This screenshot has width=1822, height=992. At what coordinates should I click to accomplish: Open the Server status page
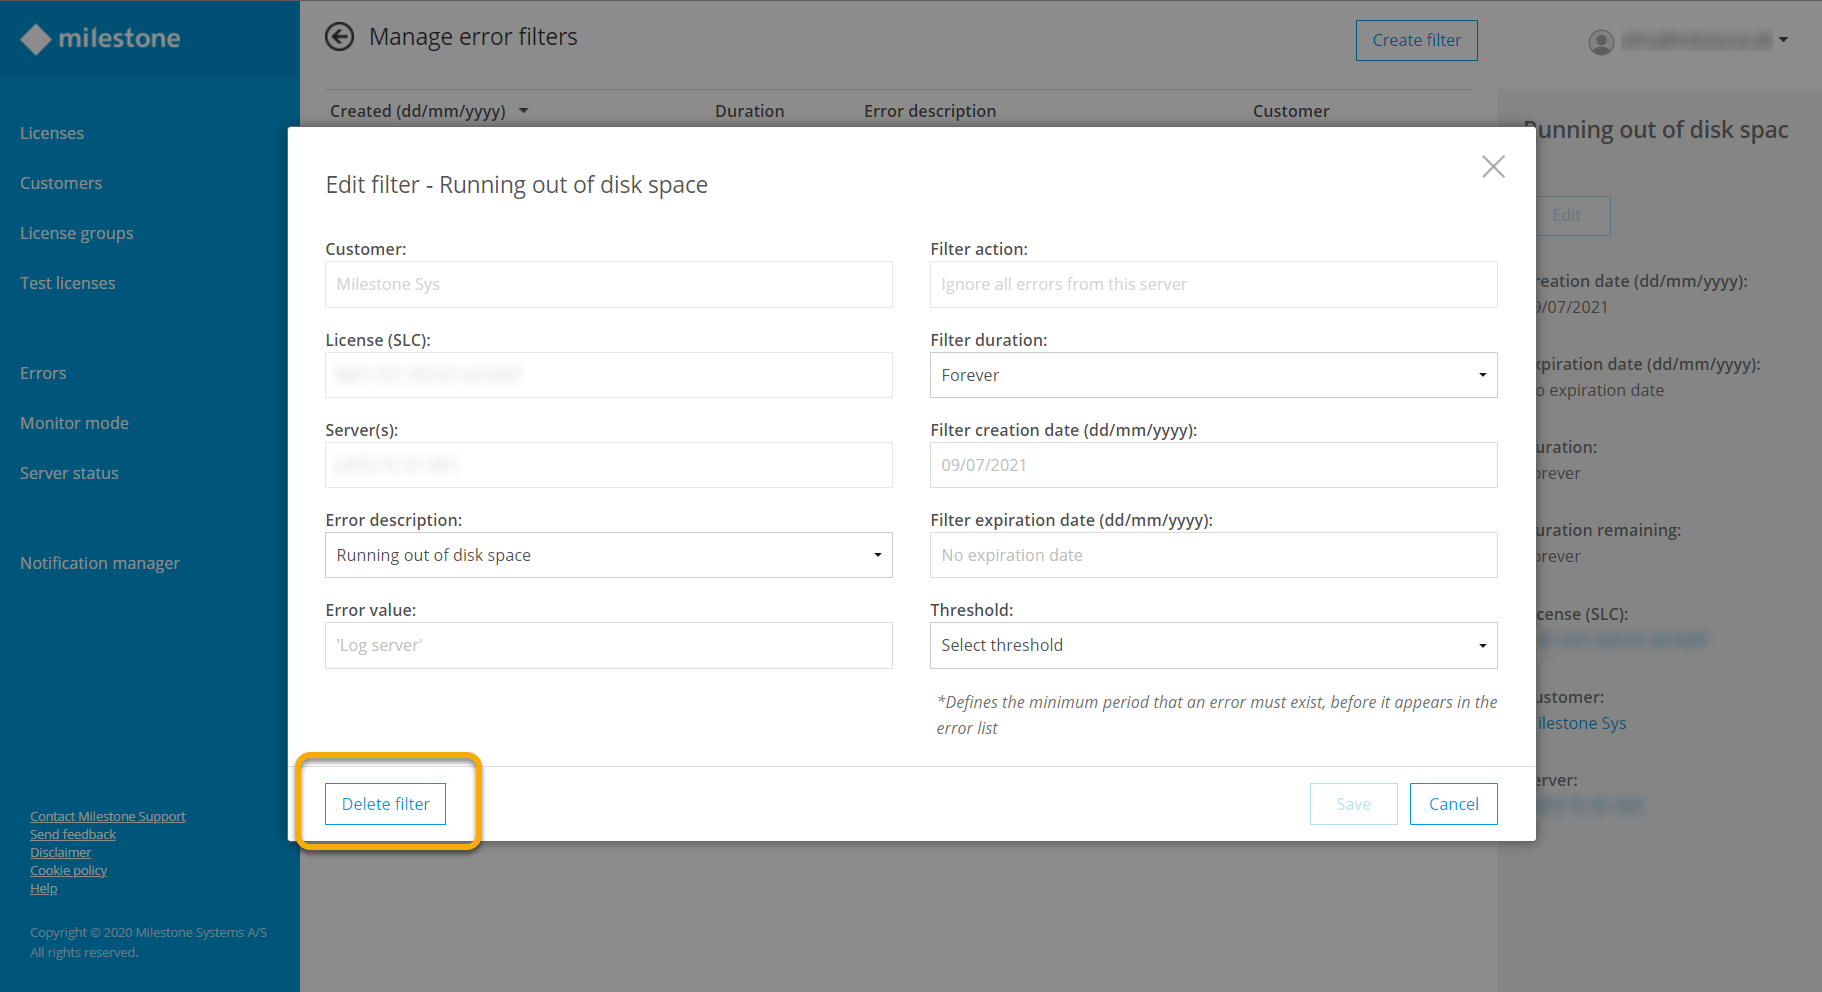point(69,472)
